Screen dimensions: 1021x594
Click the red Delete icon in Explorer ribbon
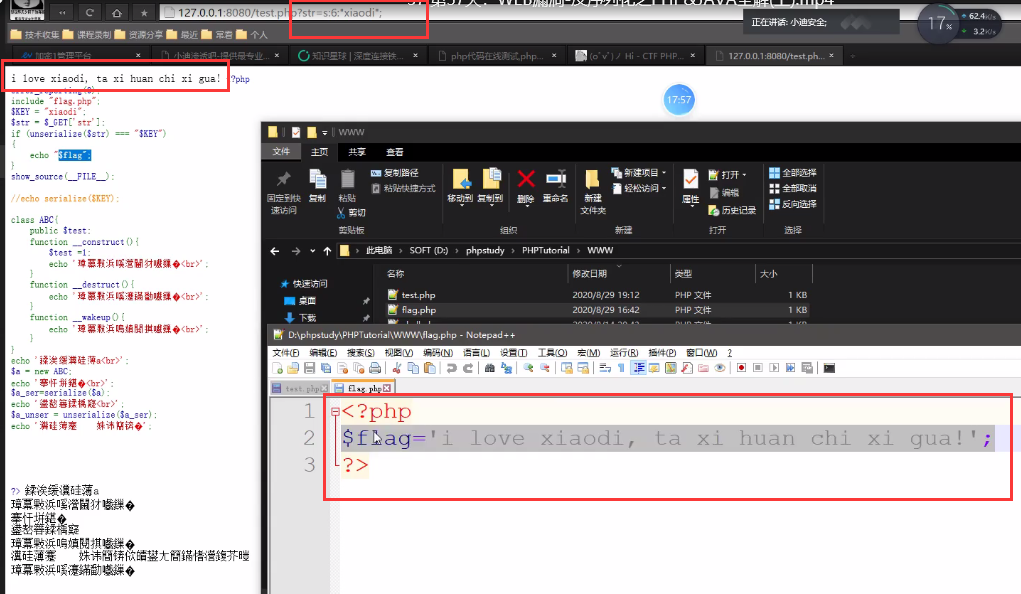[x=526, y=180]
